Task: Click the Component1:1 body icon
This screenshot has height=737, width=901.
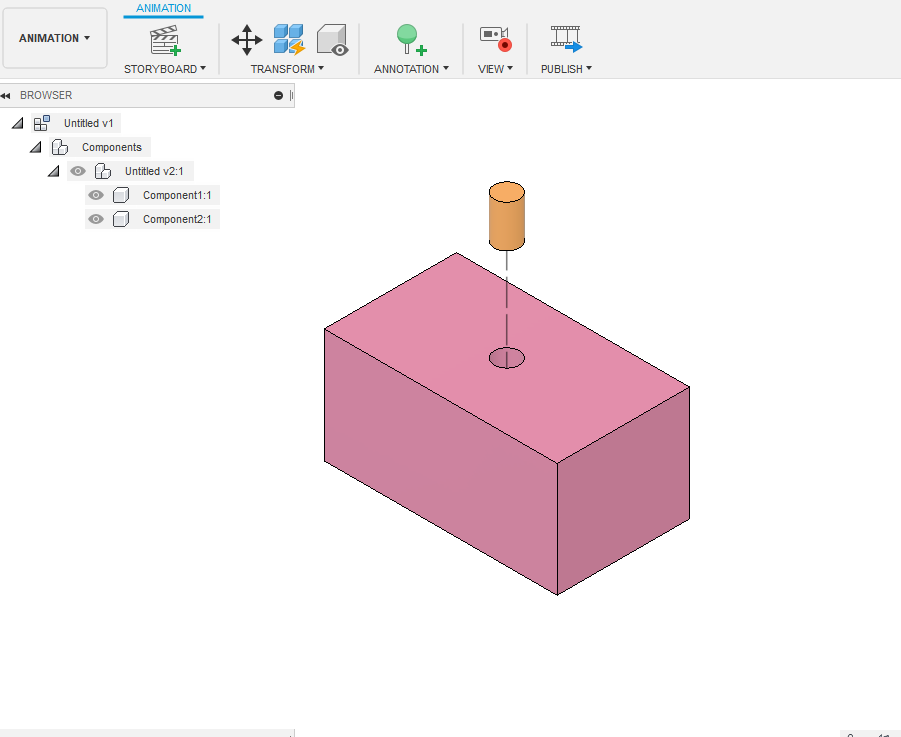Action: (121, 195)
